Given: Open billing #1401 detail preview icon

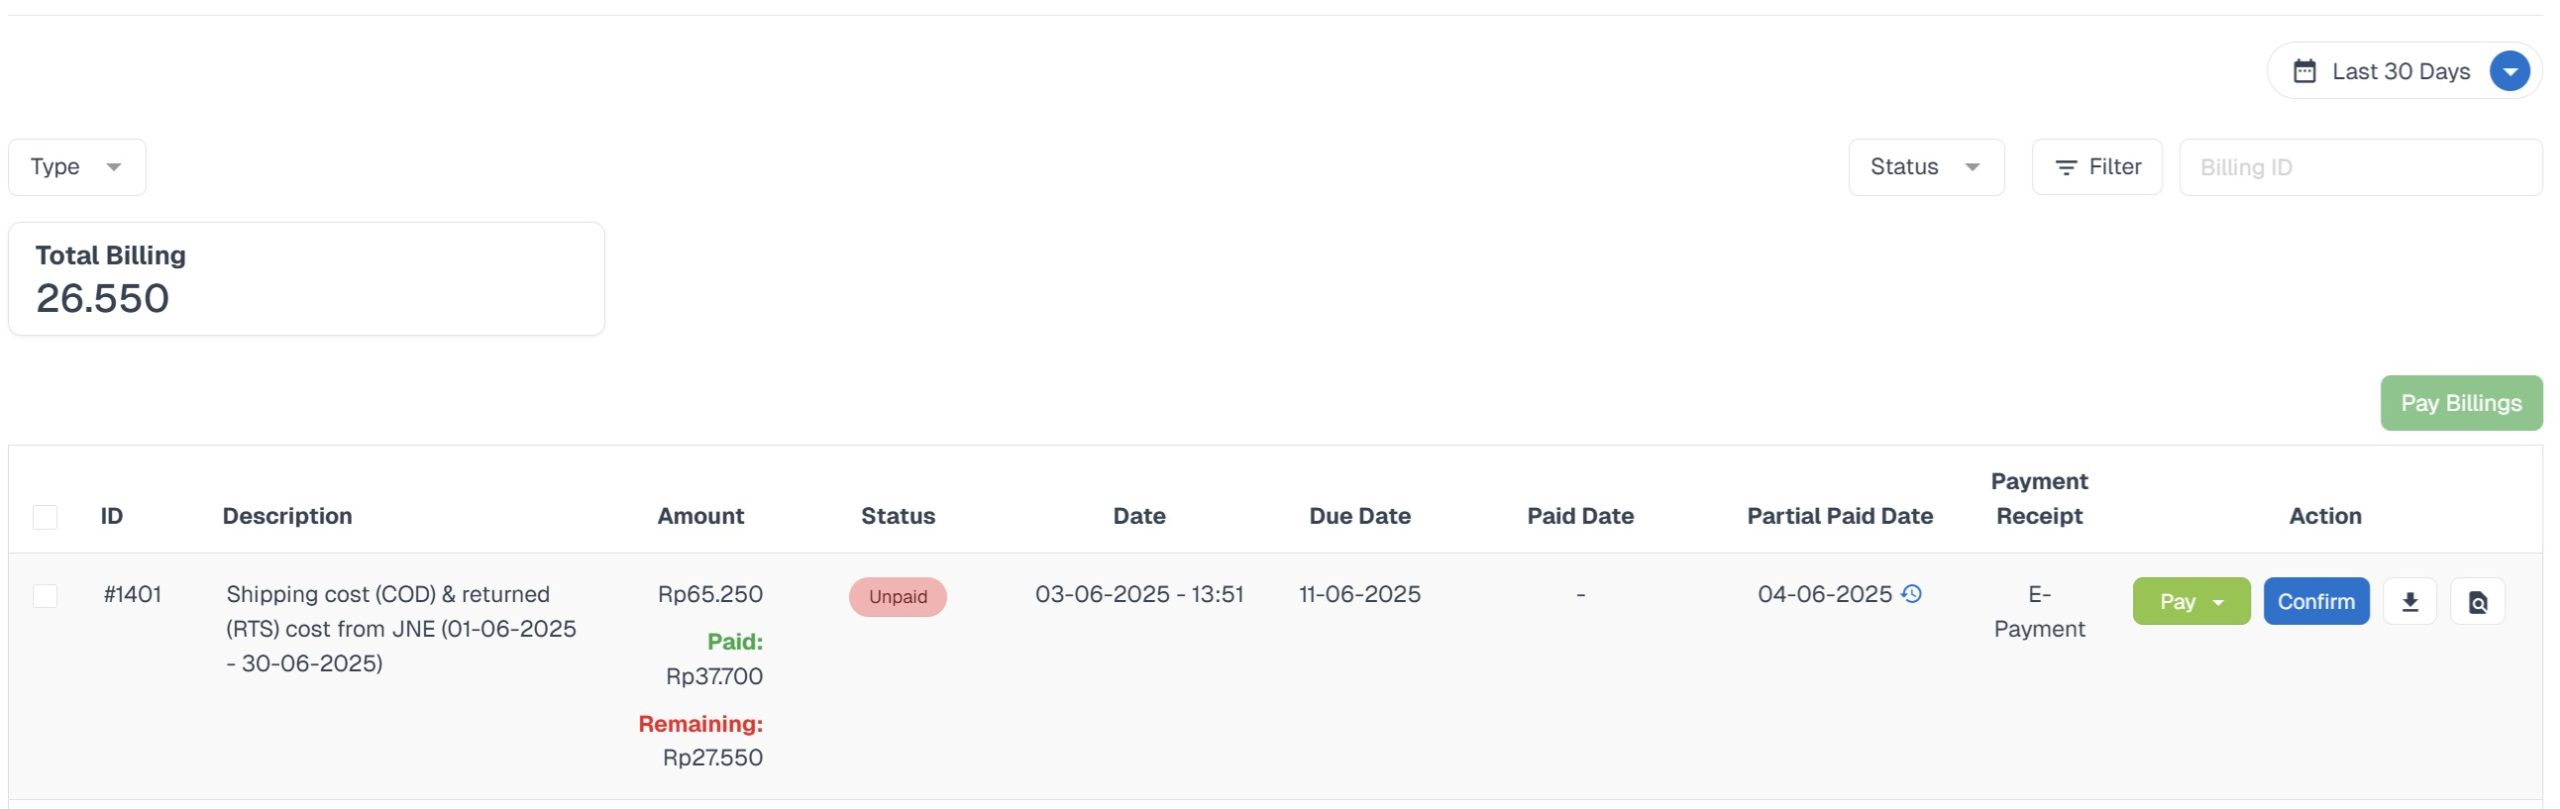Looking at the screenshot, I should point(2477,602).
